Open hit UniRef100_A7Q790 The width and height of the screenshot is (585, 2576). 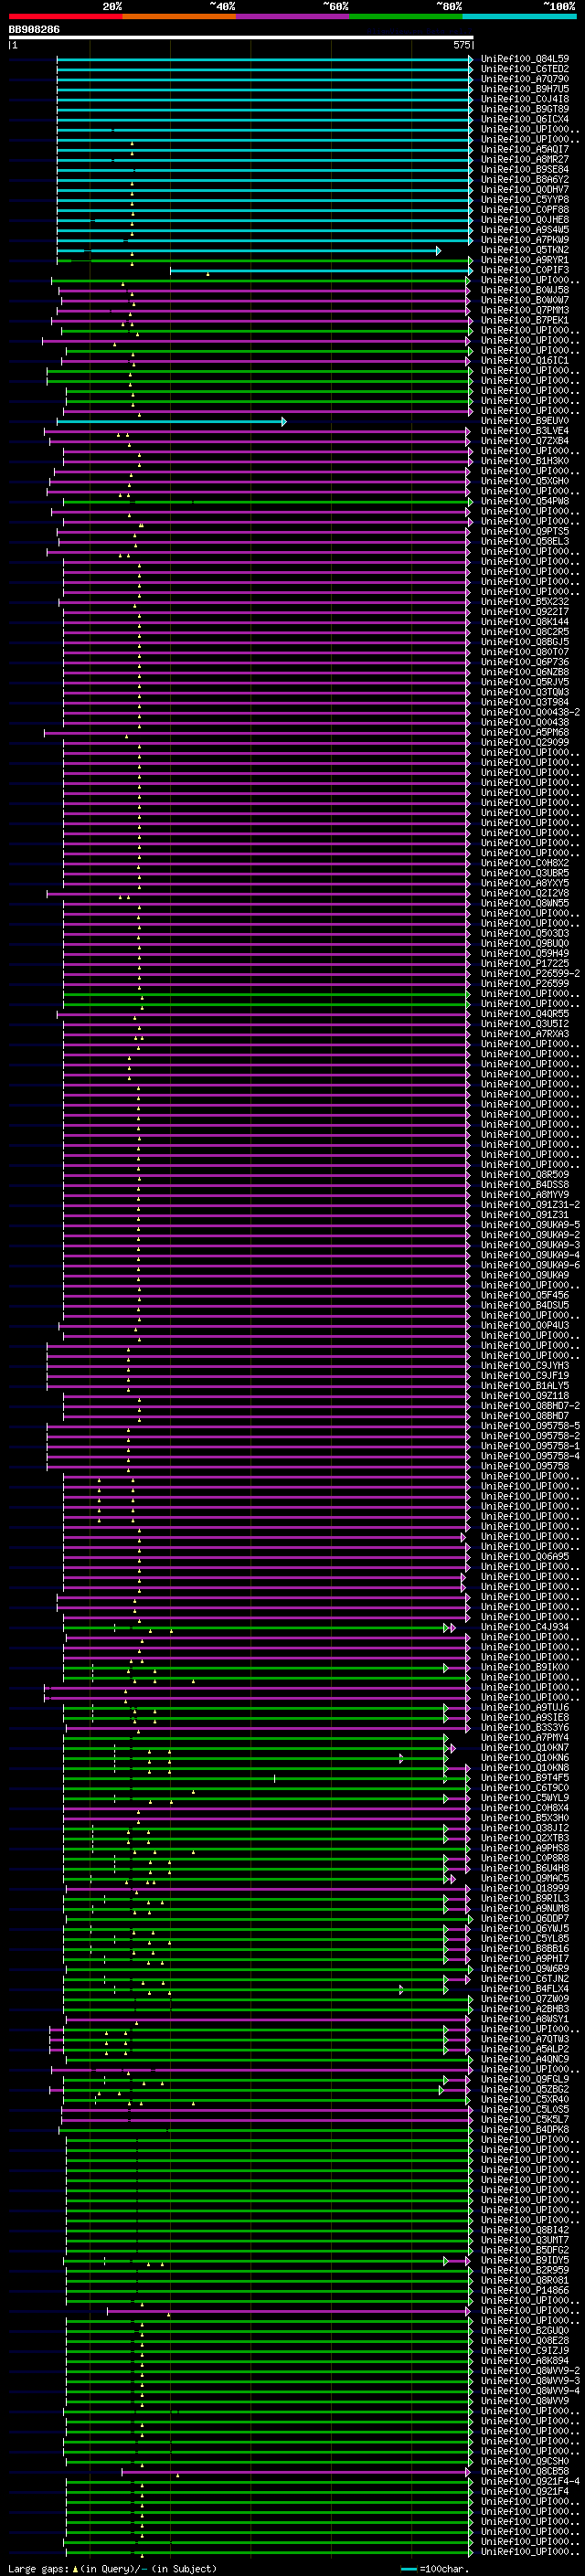(x=525, y=79)
